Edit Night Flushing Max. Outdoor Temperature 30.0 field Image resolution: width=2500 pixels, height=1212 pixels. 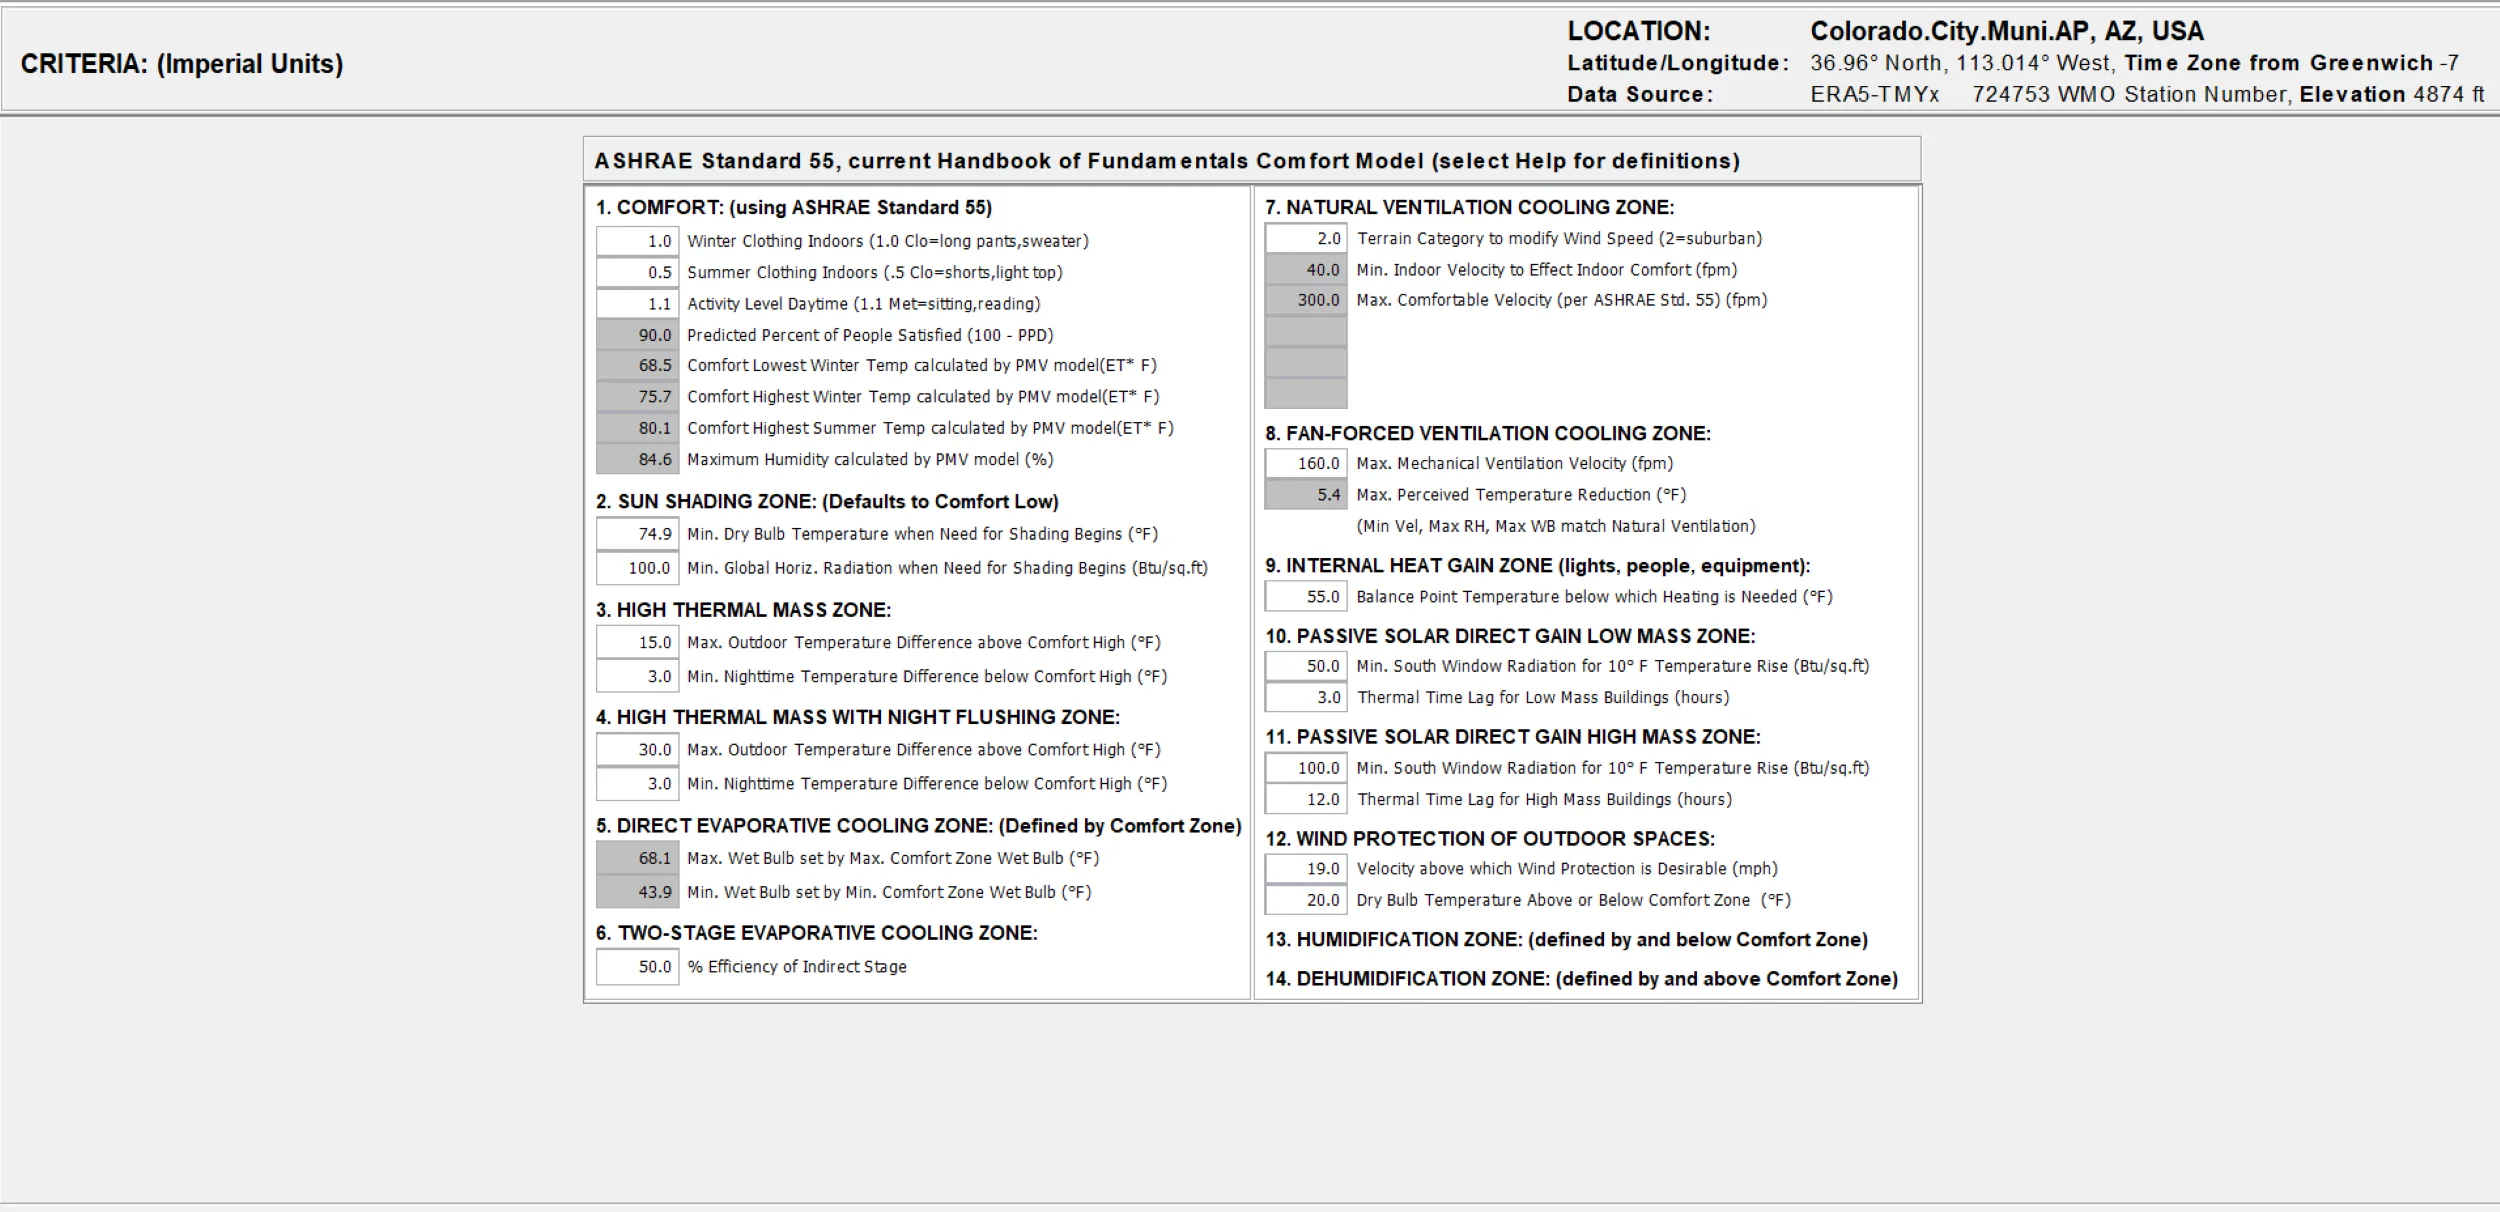637,749
